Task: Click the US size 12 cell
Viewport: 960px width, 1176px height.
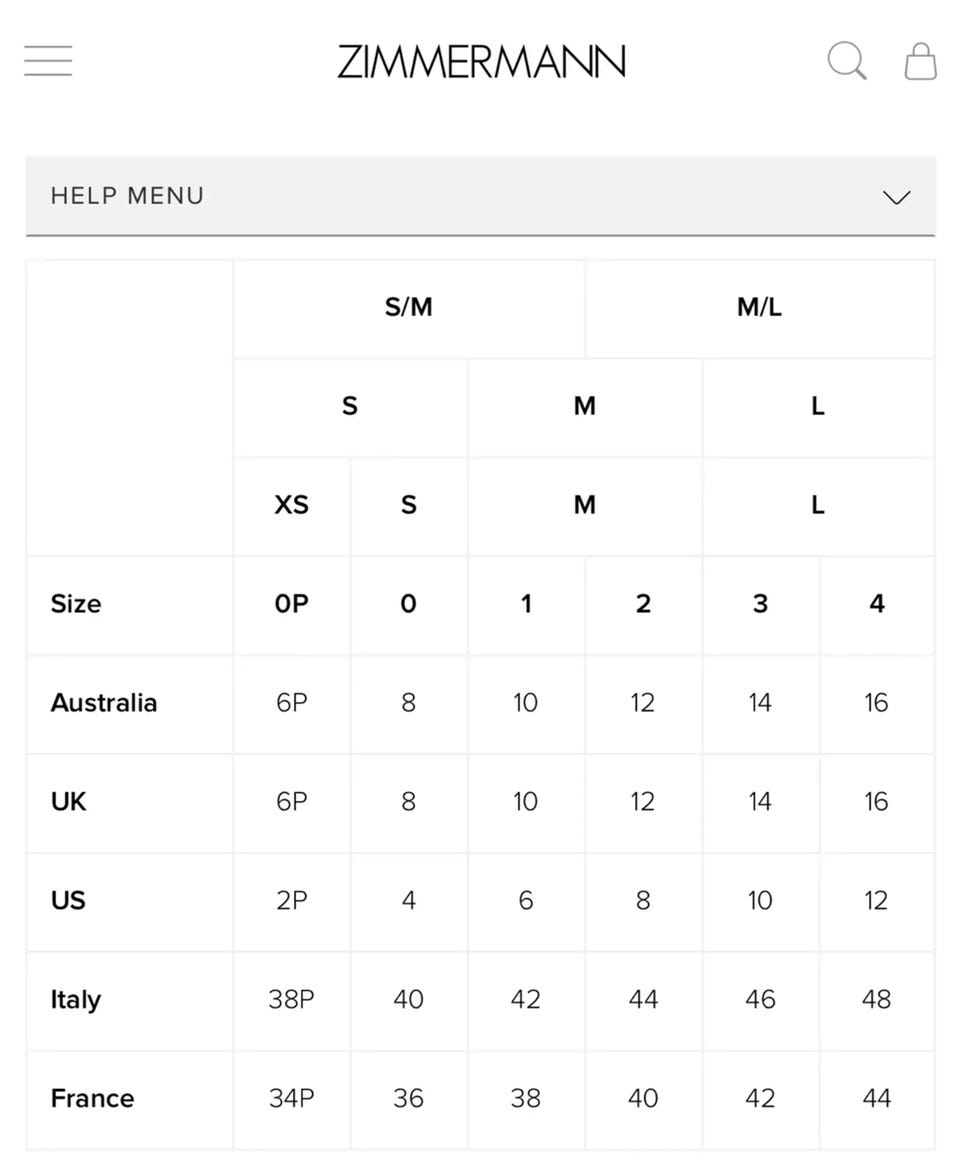Action: click(876, 901)
